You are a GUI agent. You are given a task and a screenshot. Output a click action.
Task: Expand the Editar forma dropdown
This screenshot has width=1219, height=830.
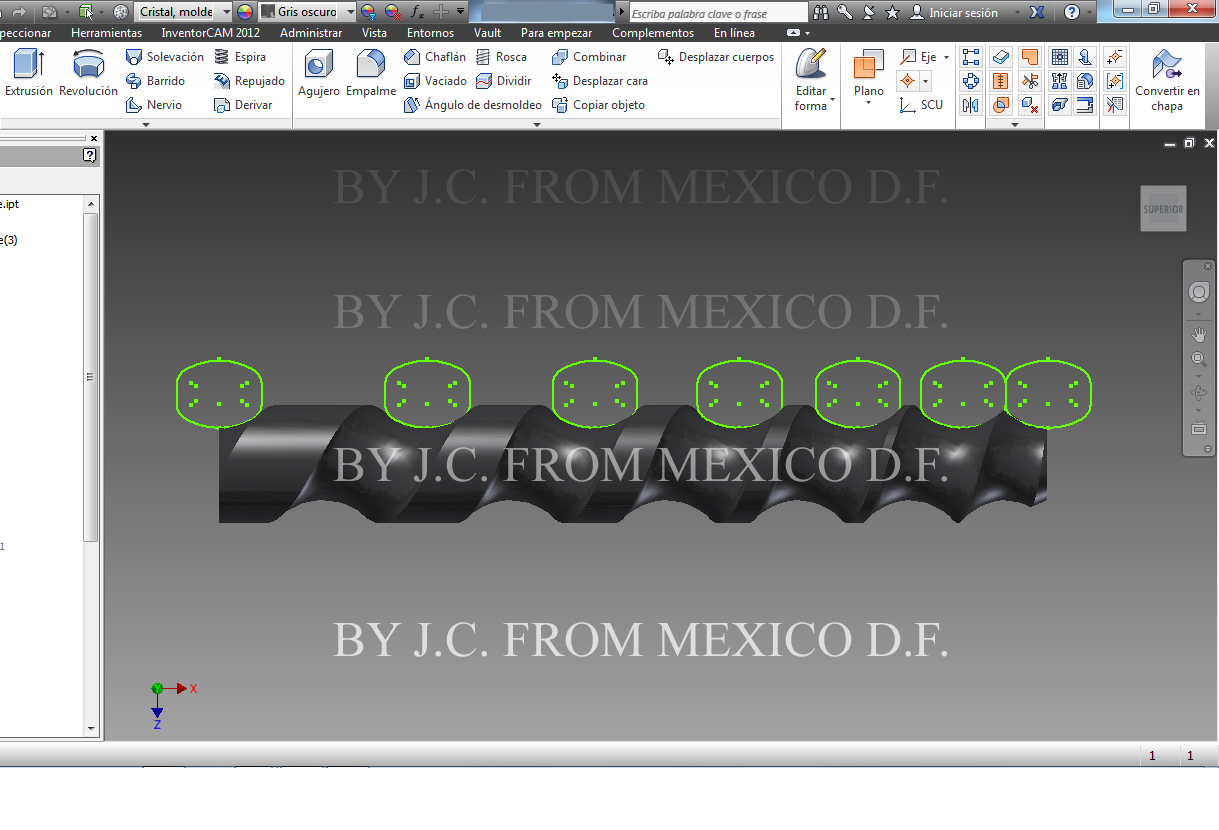point(832,100)
